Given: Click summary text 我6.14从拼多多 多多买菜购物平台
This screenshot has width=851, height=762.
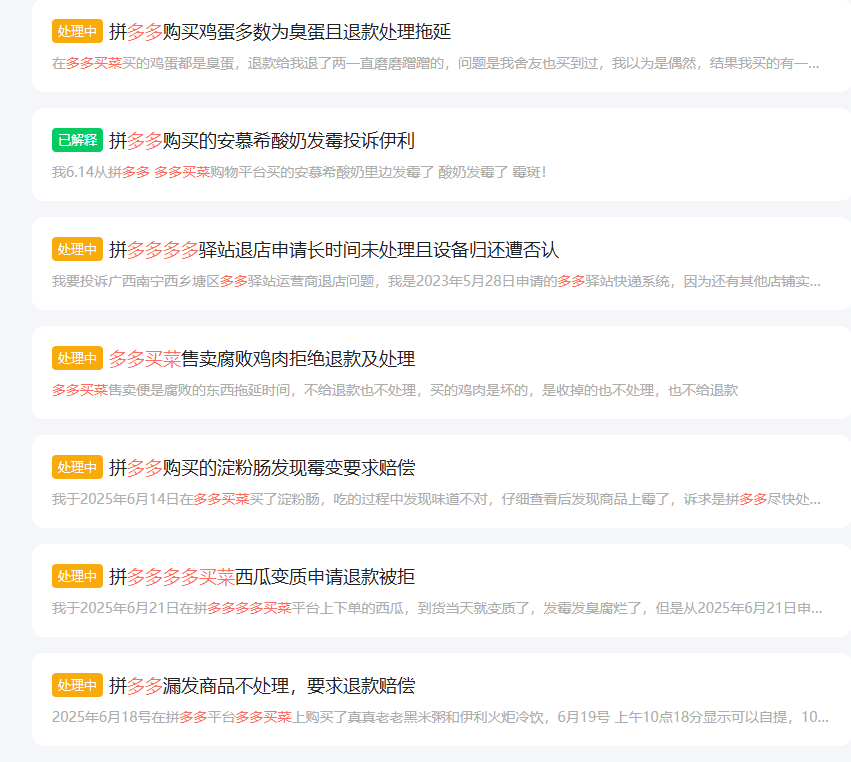Looking at the screenshot, I should pyautogui.click(x=299, y=172).
